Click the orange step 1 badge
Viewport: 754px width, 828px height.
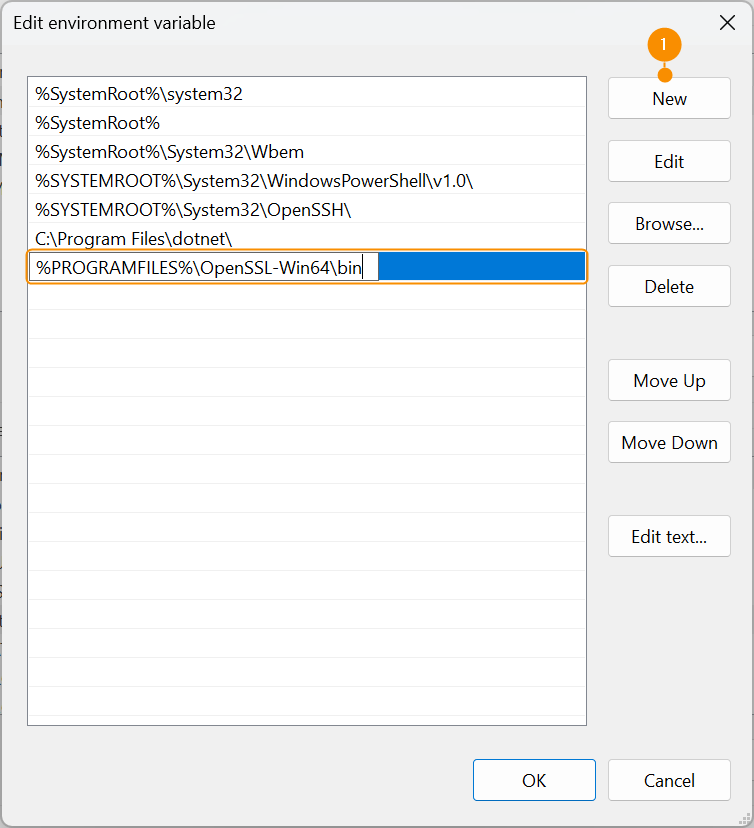pyautogui.click(x=664, y=44)
